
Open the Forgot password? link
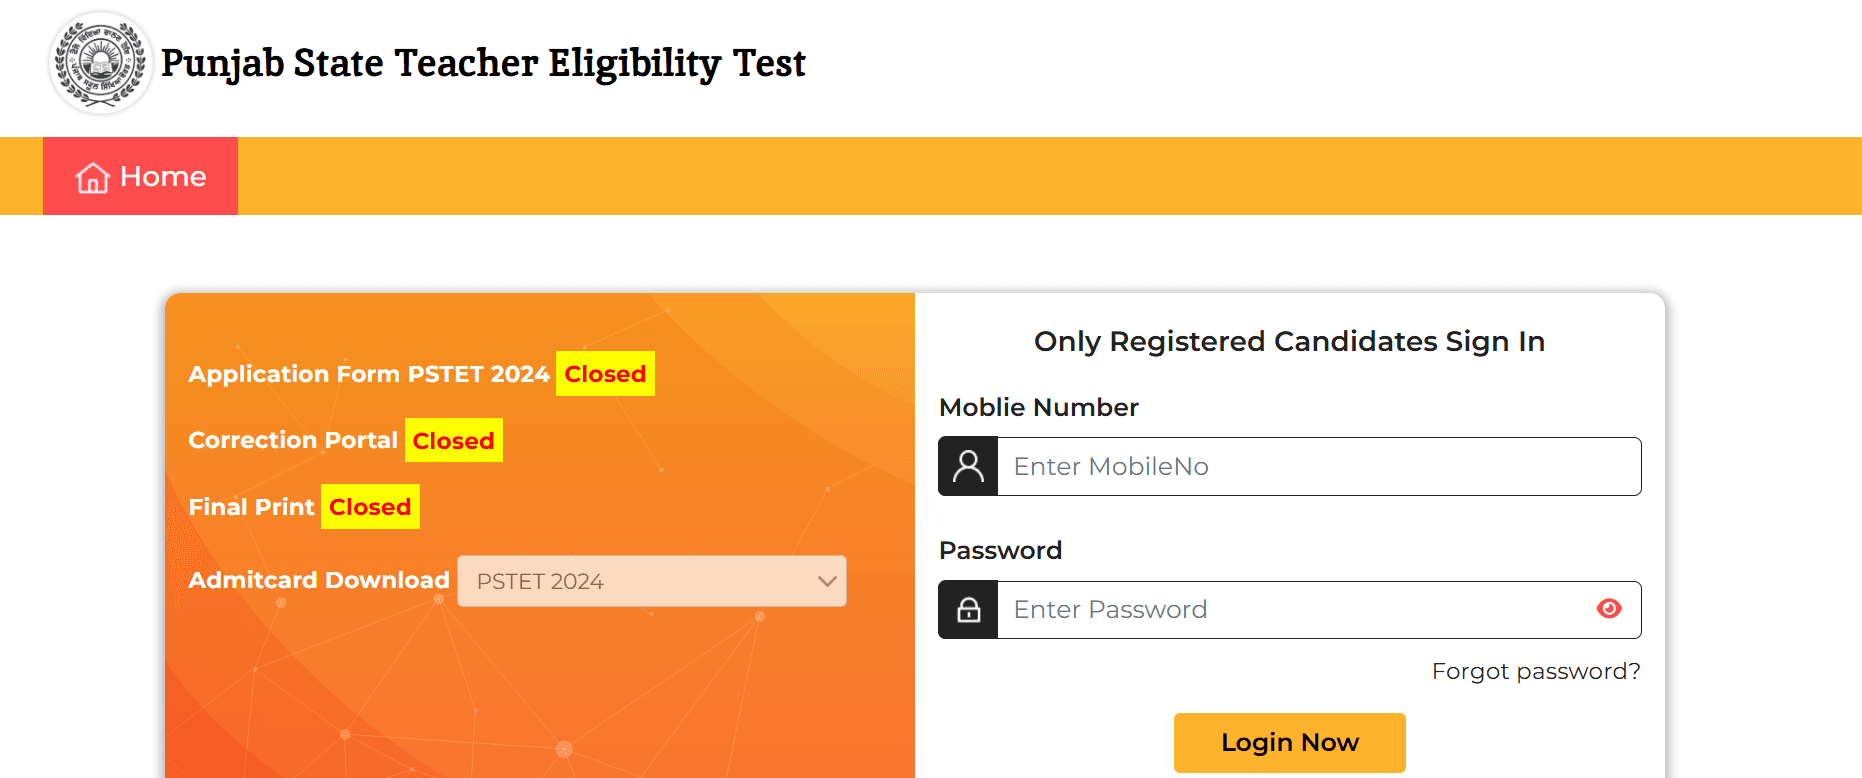click(x=1535, y=671)
